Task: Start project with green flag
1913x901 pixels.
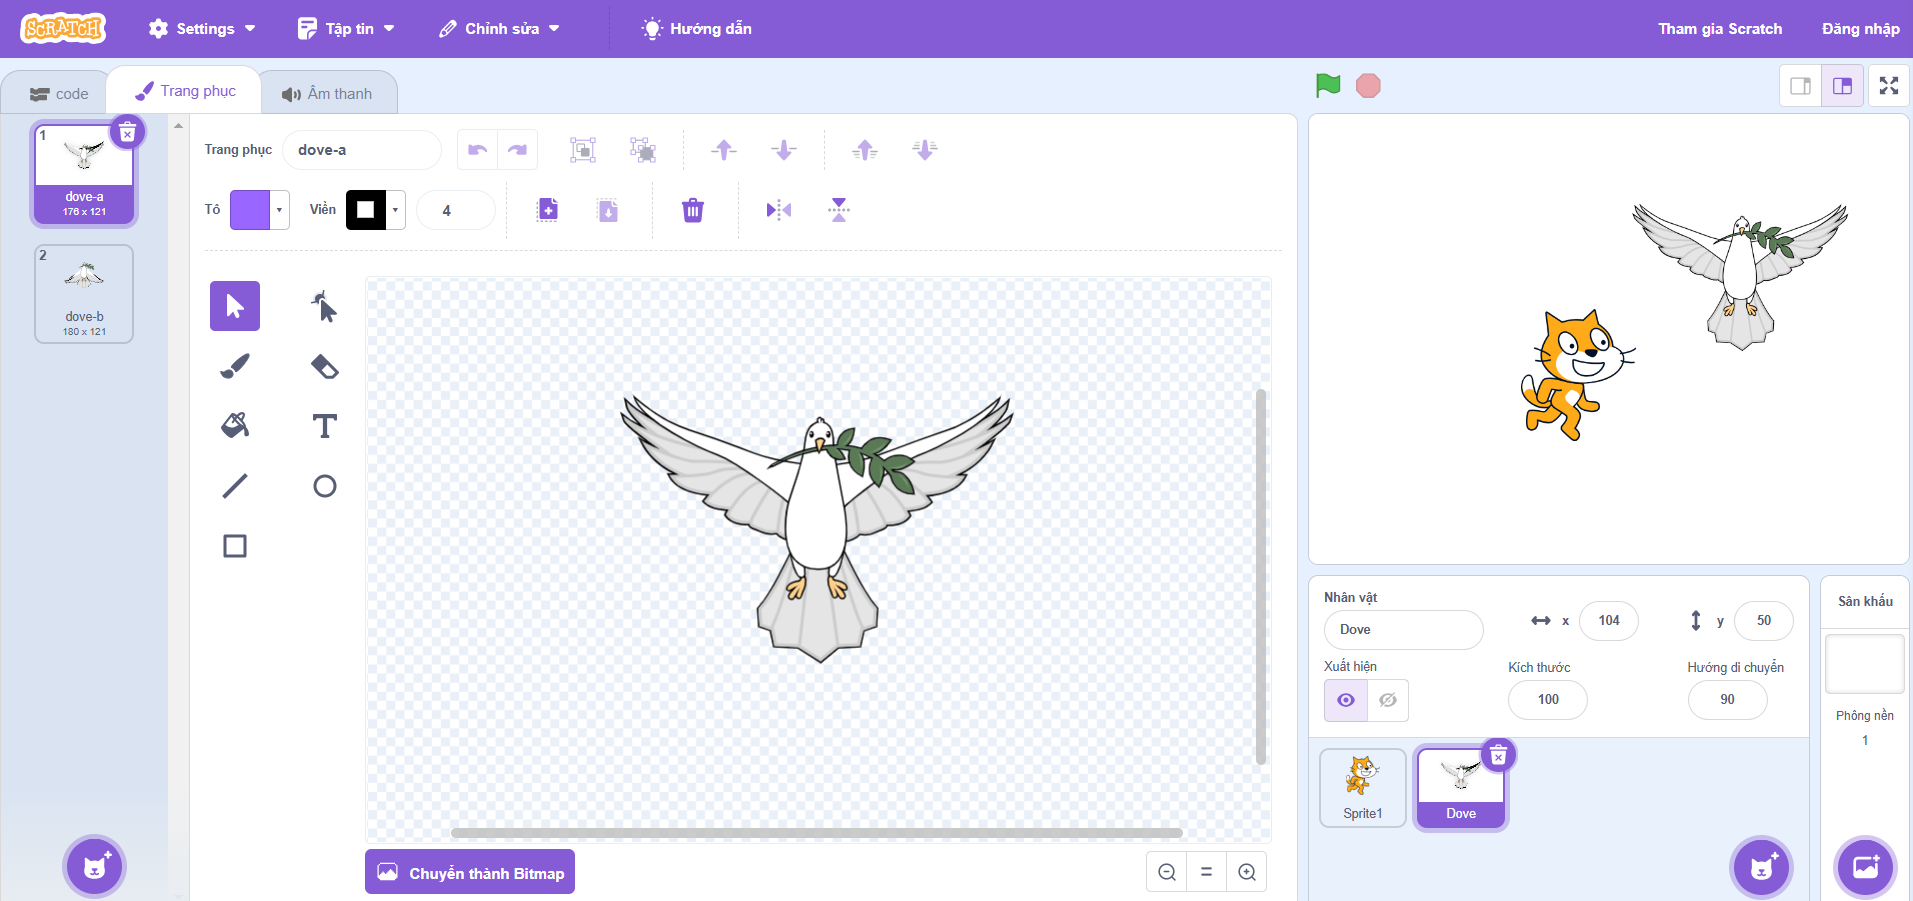Action: pyautogui.click(x=1328, y=86)
